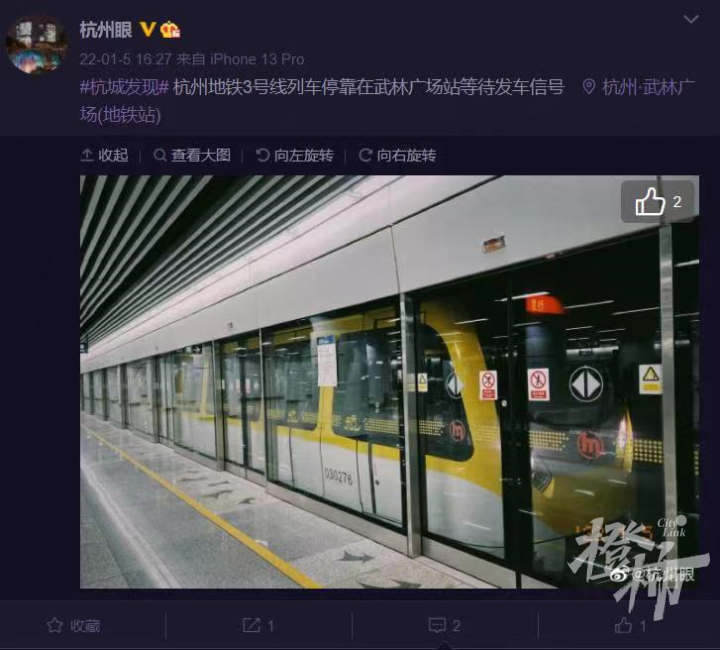Click the crown membership badge icon

tap(170, 30)
